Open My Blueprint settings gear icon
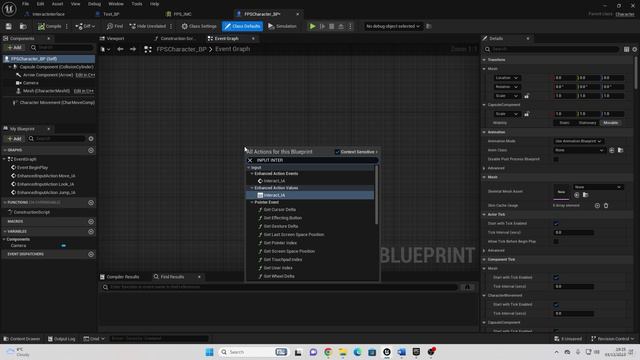The width and height of the screenshot is (640, 360). tap(91, 139)
